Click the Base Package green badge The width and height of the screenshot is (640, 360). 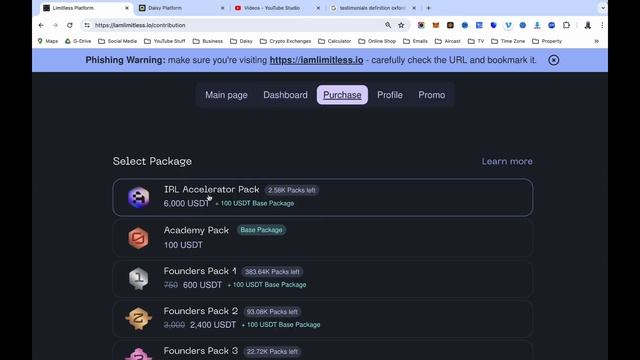pyautogui.click(x=261, y=230)
